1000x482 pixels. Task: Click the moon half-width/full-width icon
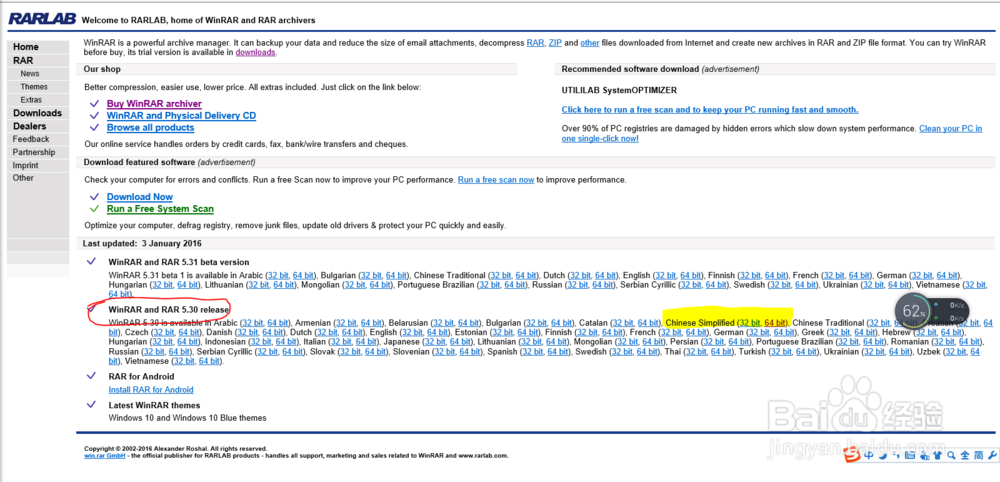[883, 455]
